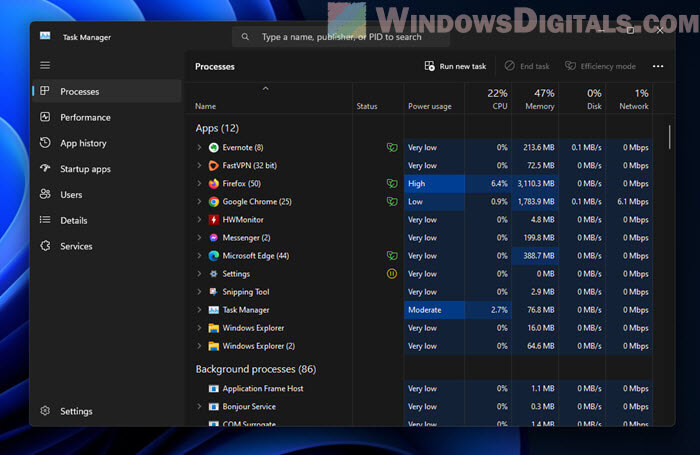Select the Task Manager Moderate power cell
This screenshot has height=455, width=700.
point(434,310)
